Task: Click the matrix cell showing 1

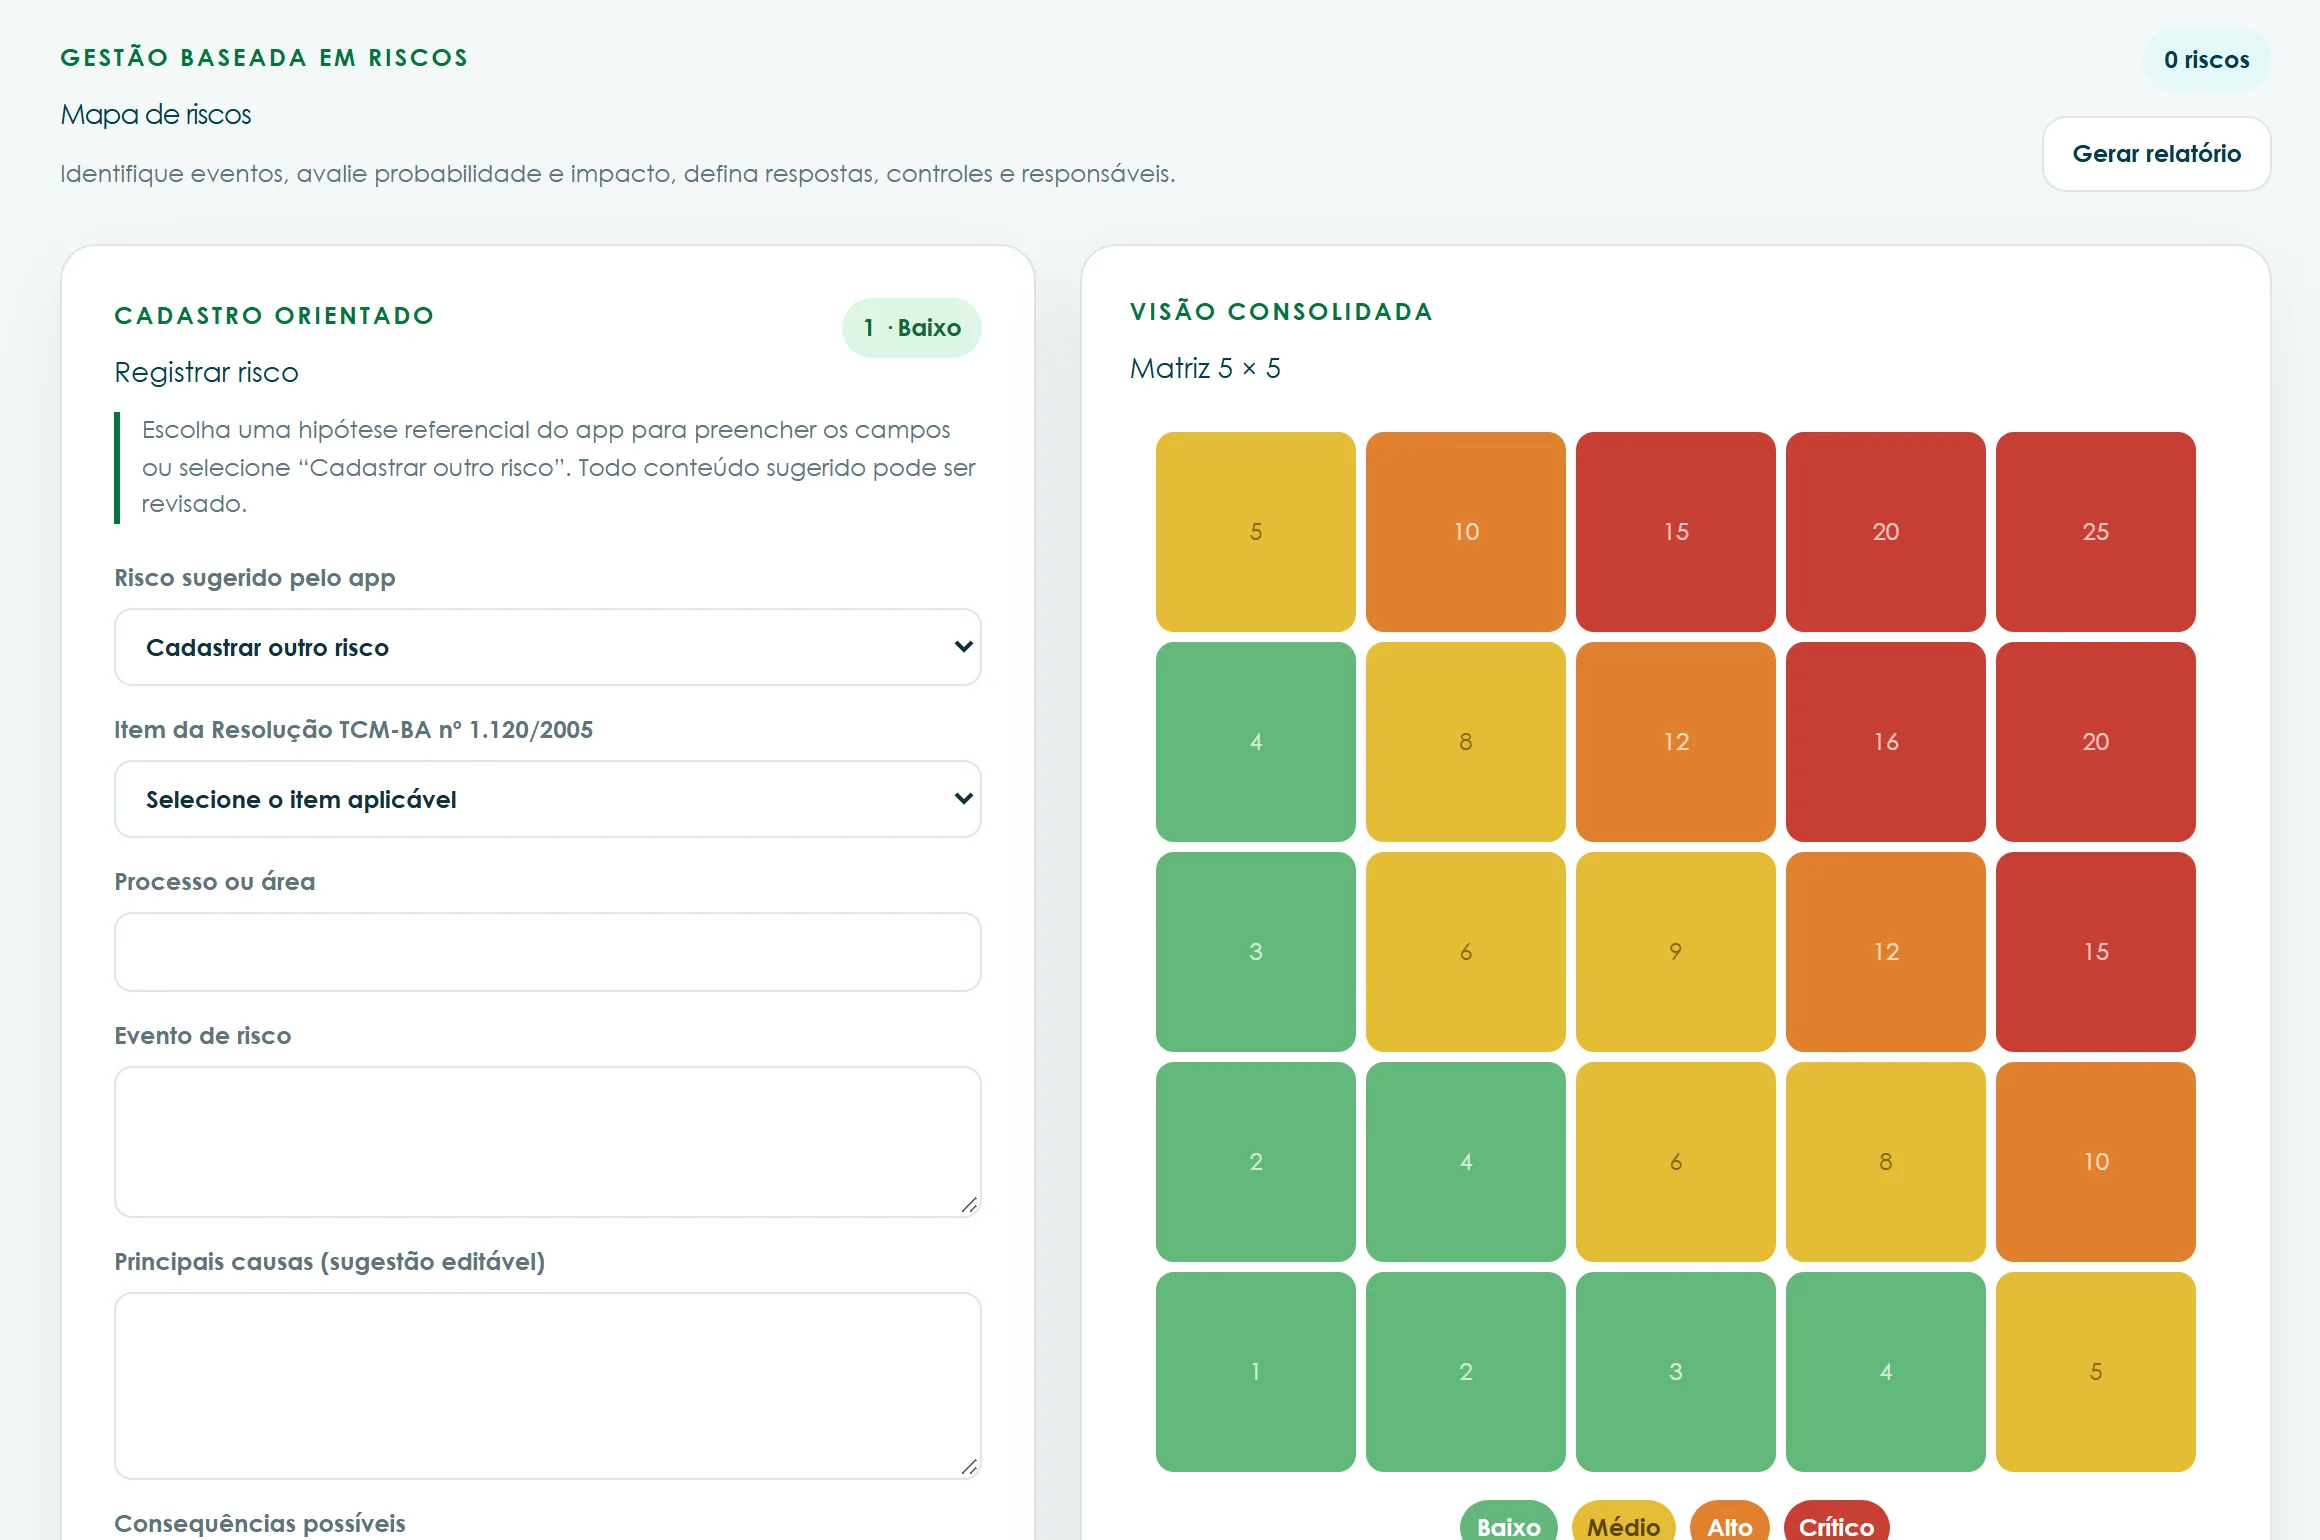Action: pos(1256,1372)
